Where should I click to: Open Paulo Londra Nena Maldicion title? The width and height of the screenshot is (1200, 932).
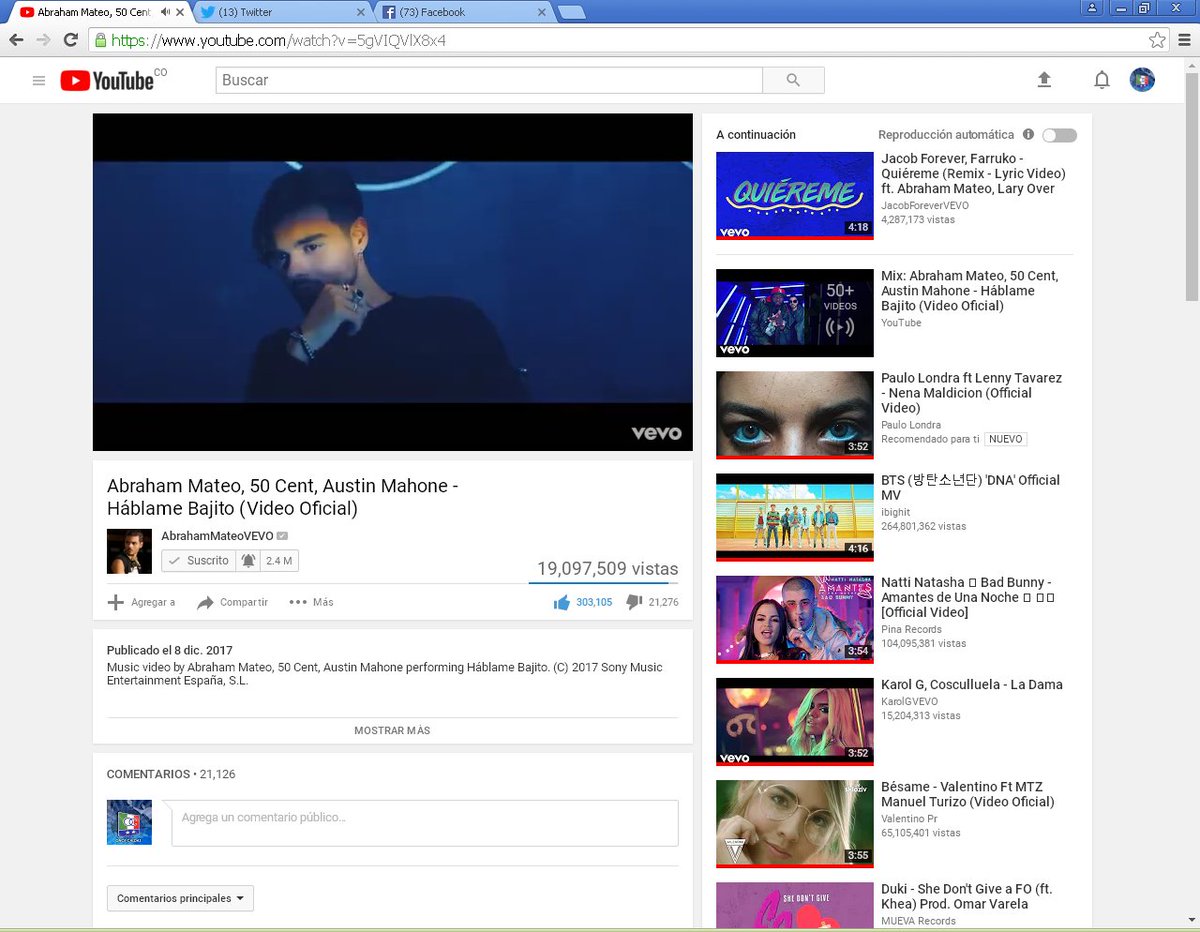(971, 393)
